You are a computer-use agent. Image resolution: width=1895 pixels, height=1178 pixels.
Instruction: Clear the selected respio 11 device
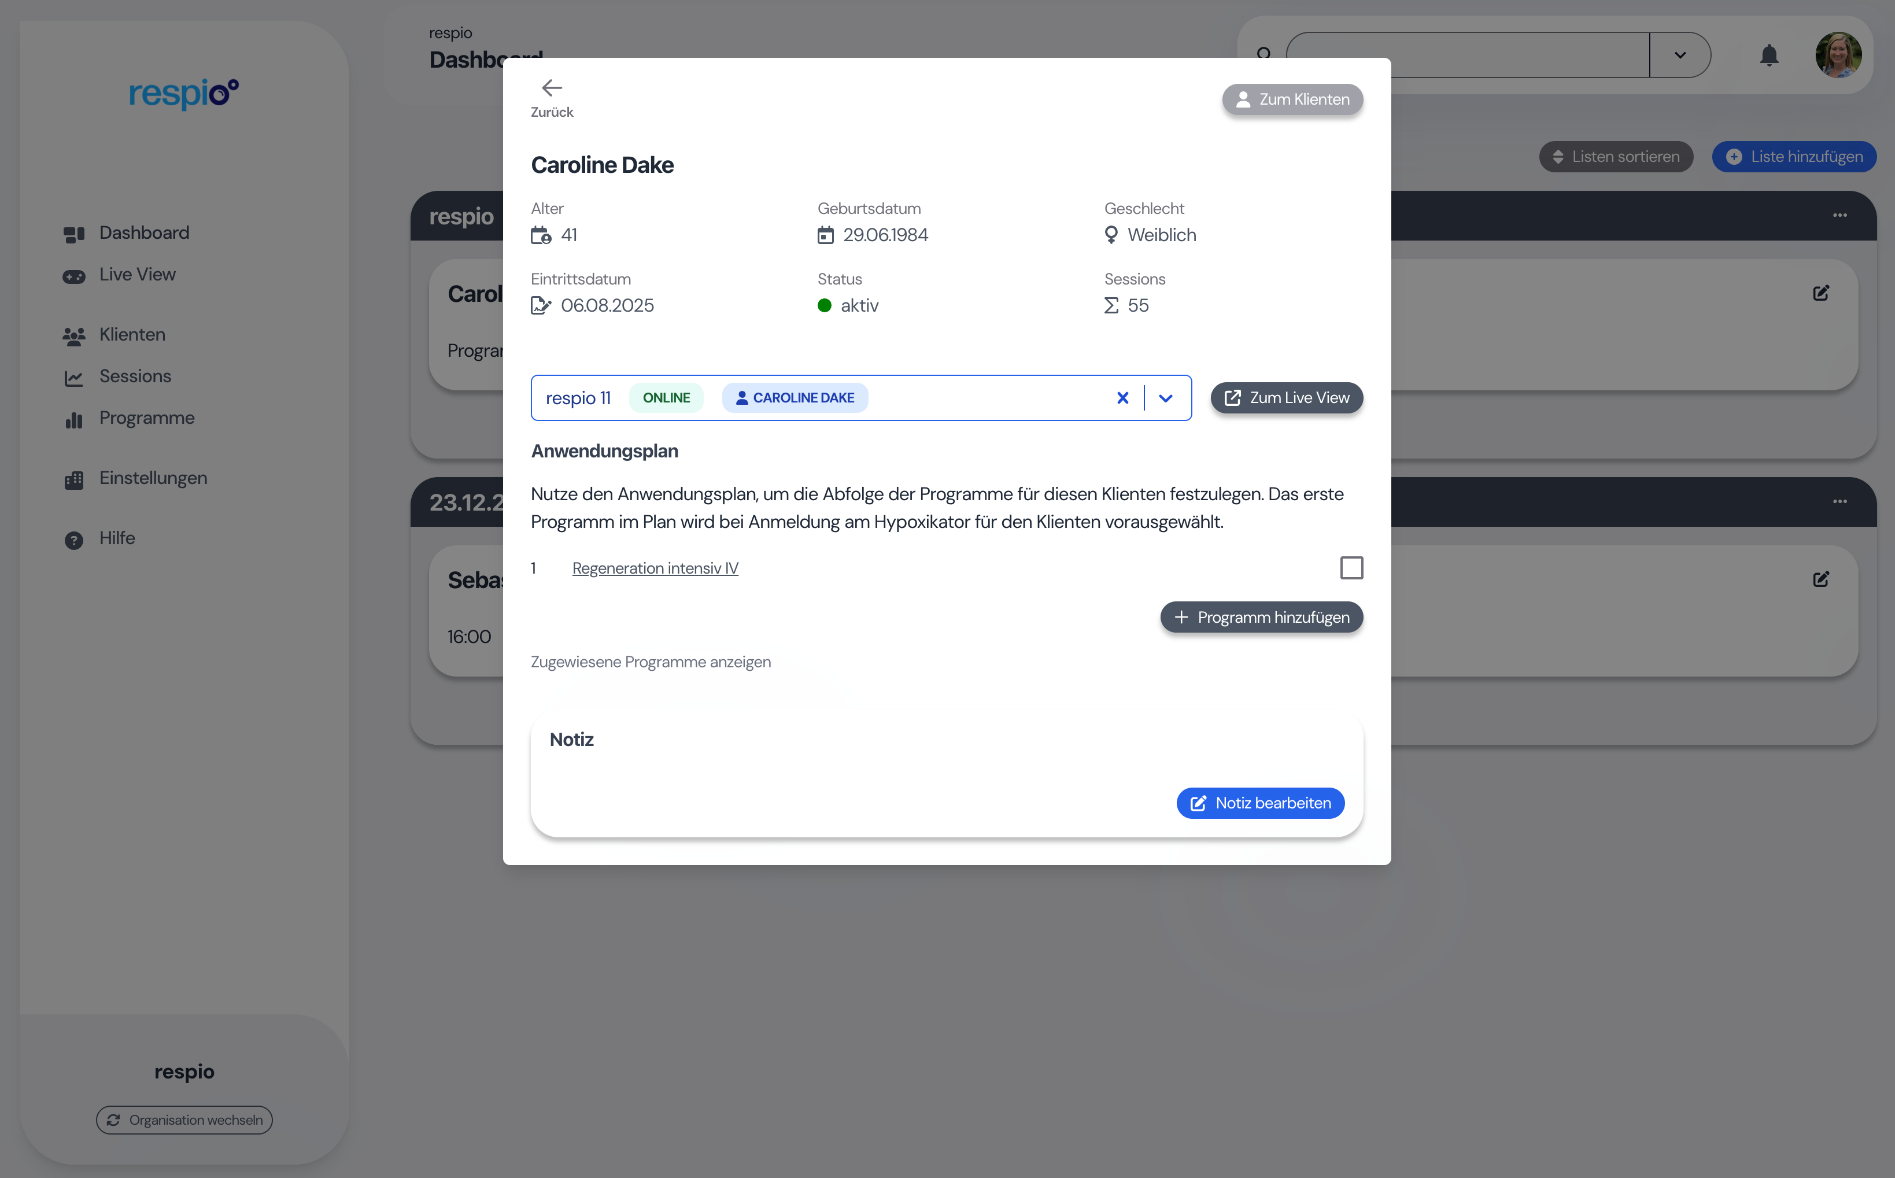1122,398
